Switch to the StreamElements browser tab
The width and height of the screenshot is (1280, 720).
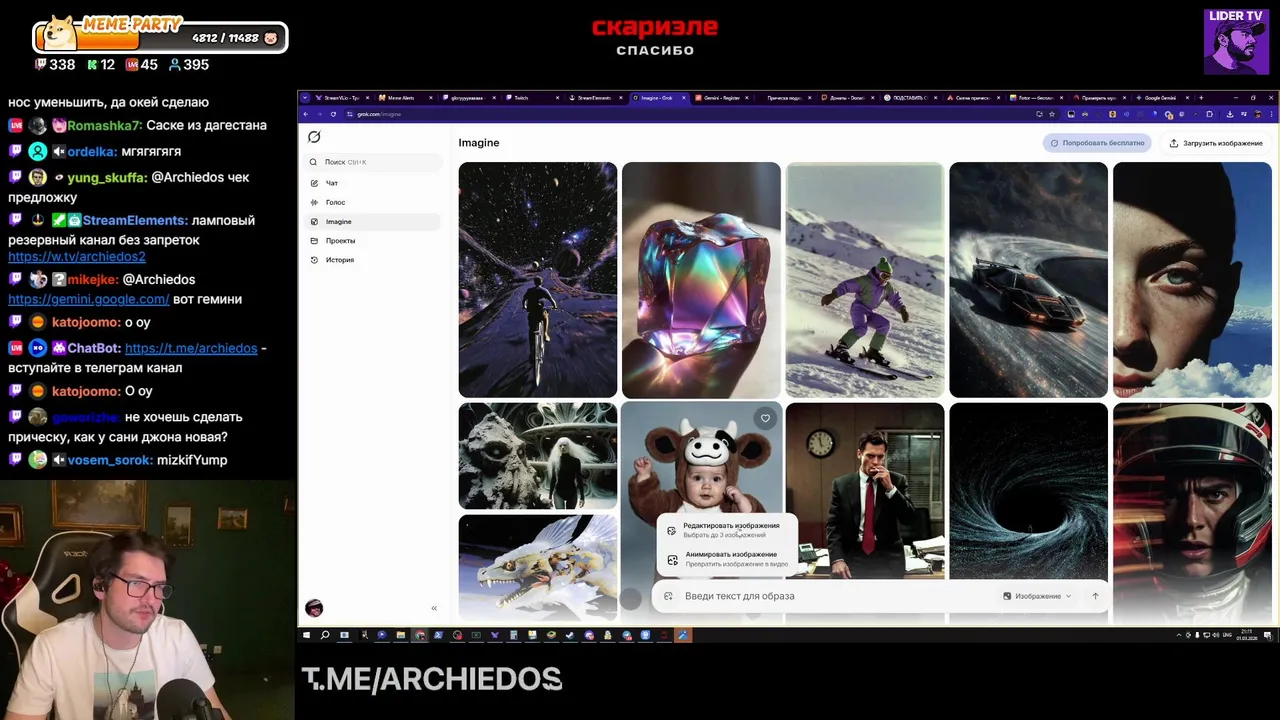595,98
